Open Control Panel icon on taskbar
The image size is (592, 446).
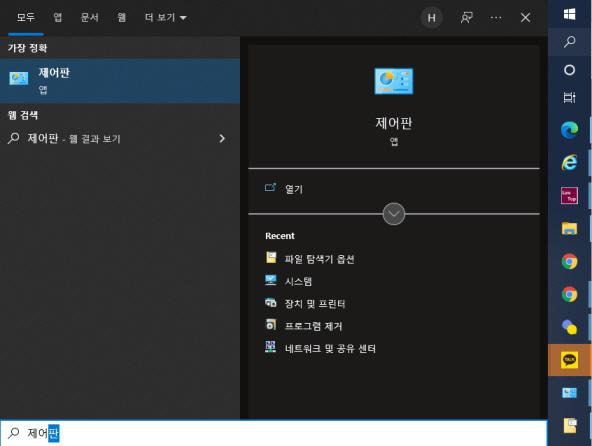click(x=569, y=393)
